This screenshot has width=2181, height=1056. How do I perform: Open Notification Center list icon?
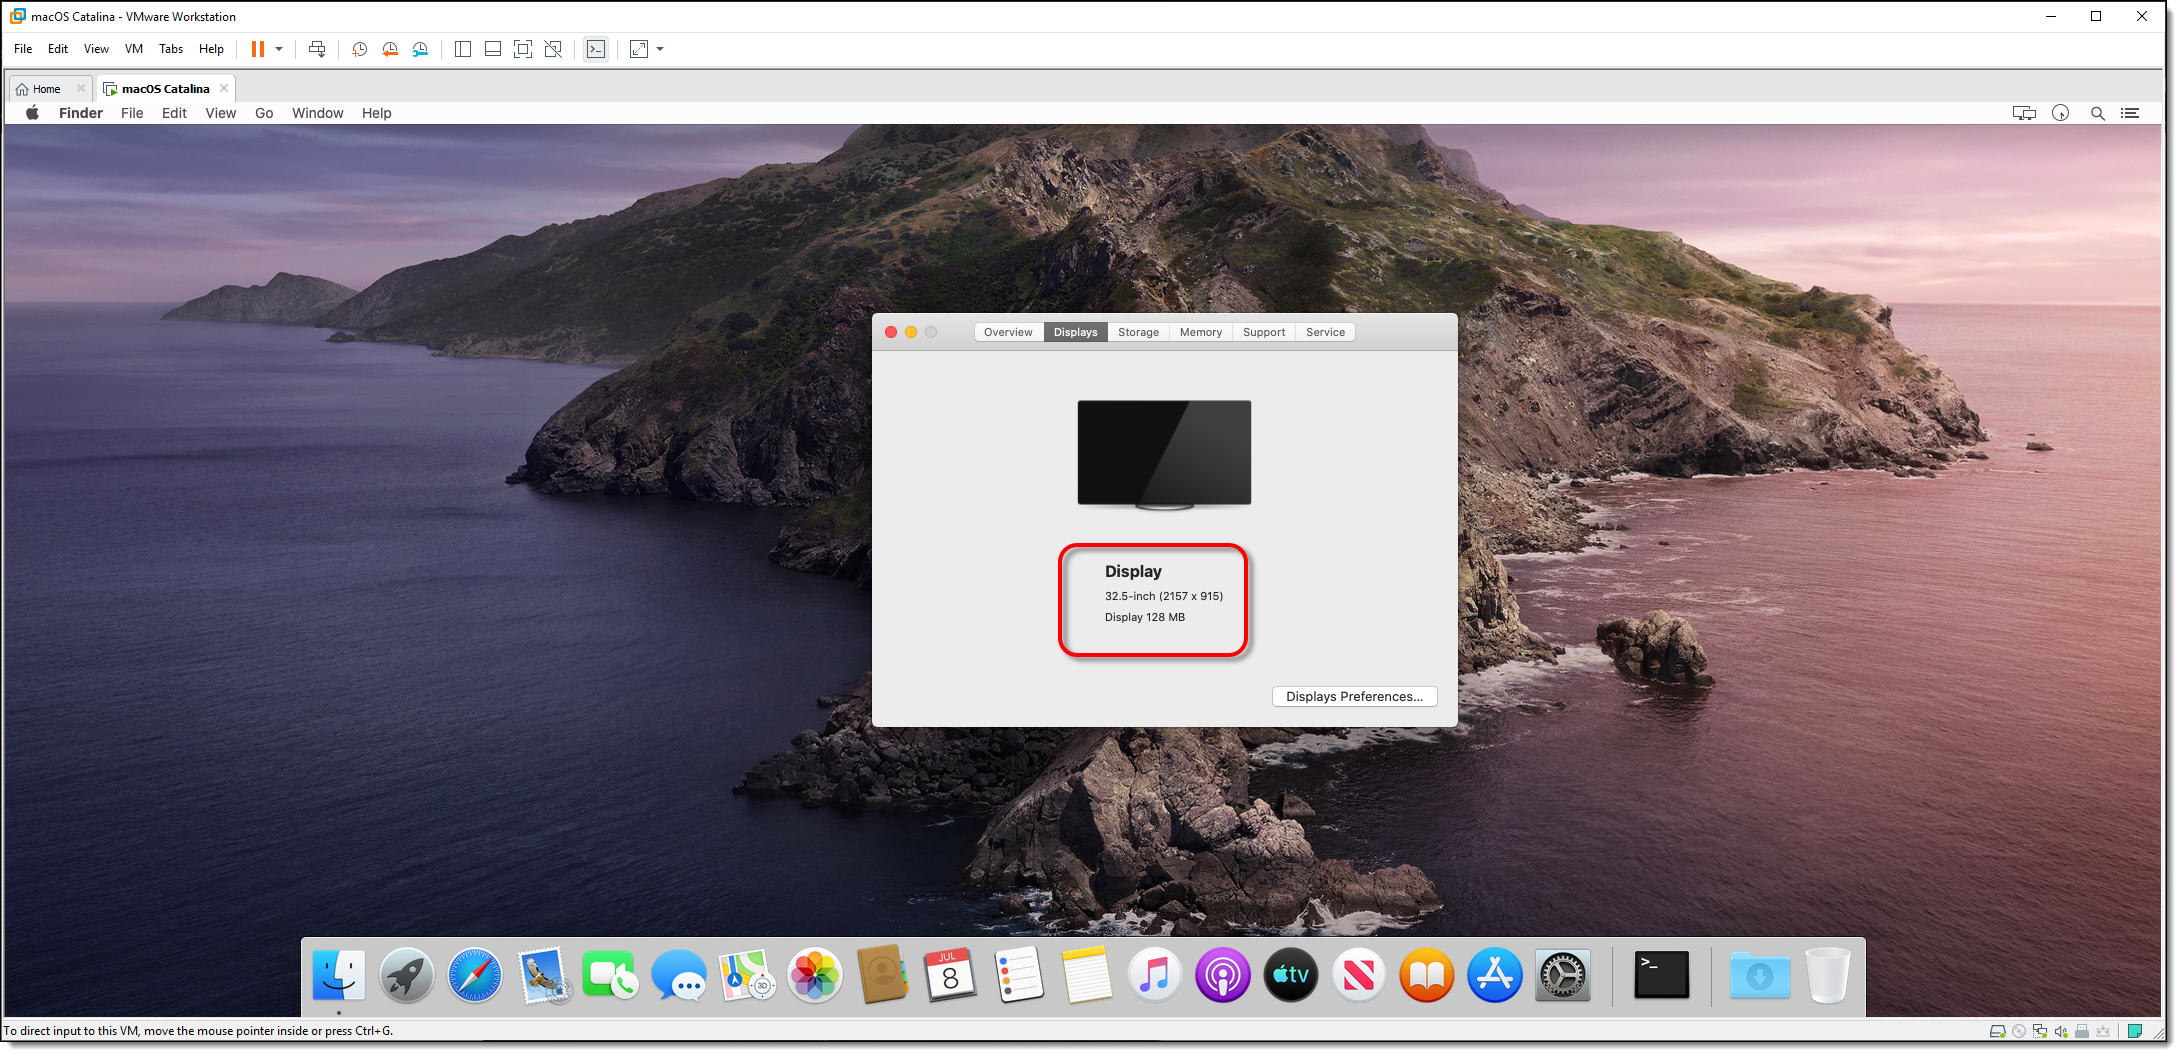click(x=2130, y=113)
